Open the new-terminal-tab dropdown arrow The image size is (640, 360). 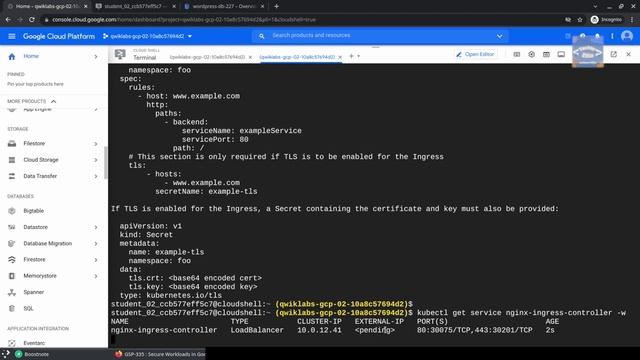pyautogui.click(x=359, y=56)
